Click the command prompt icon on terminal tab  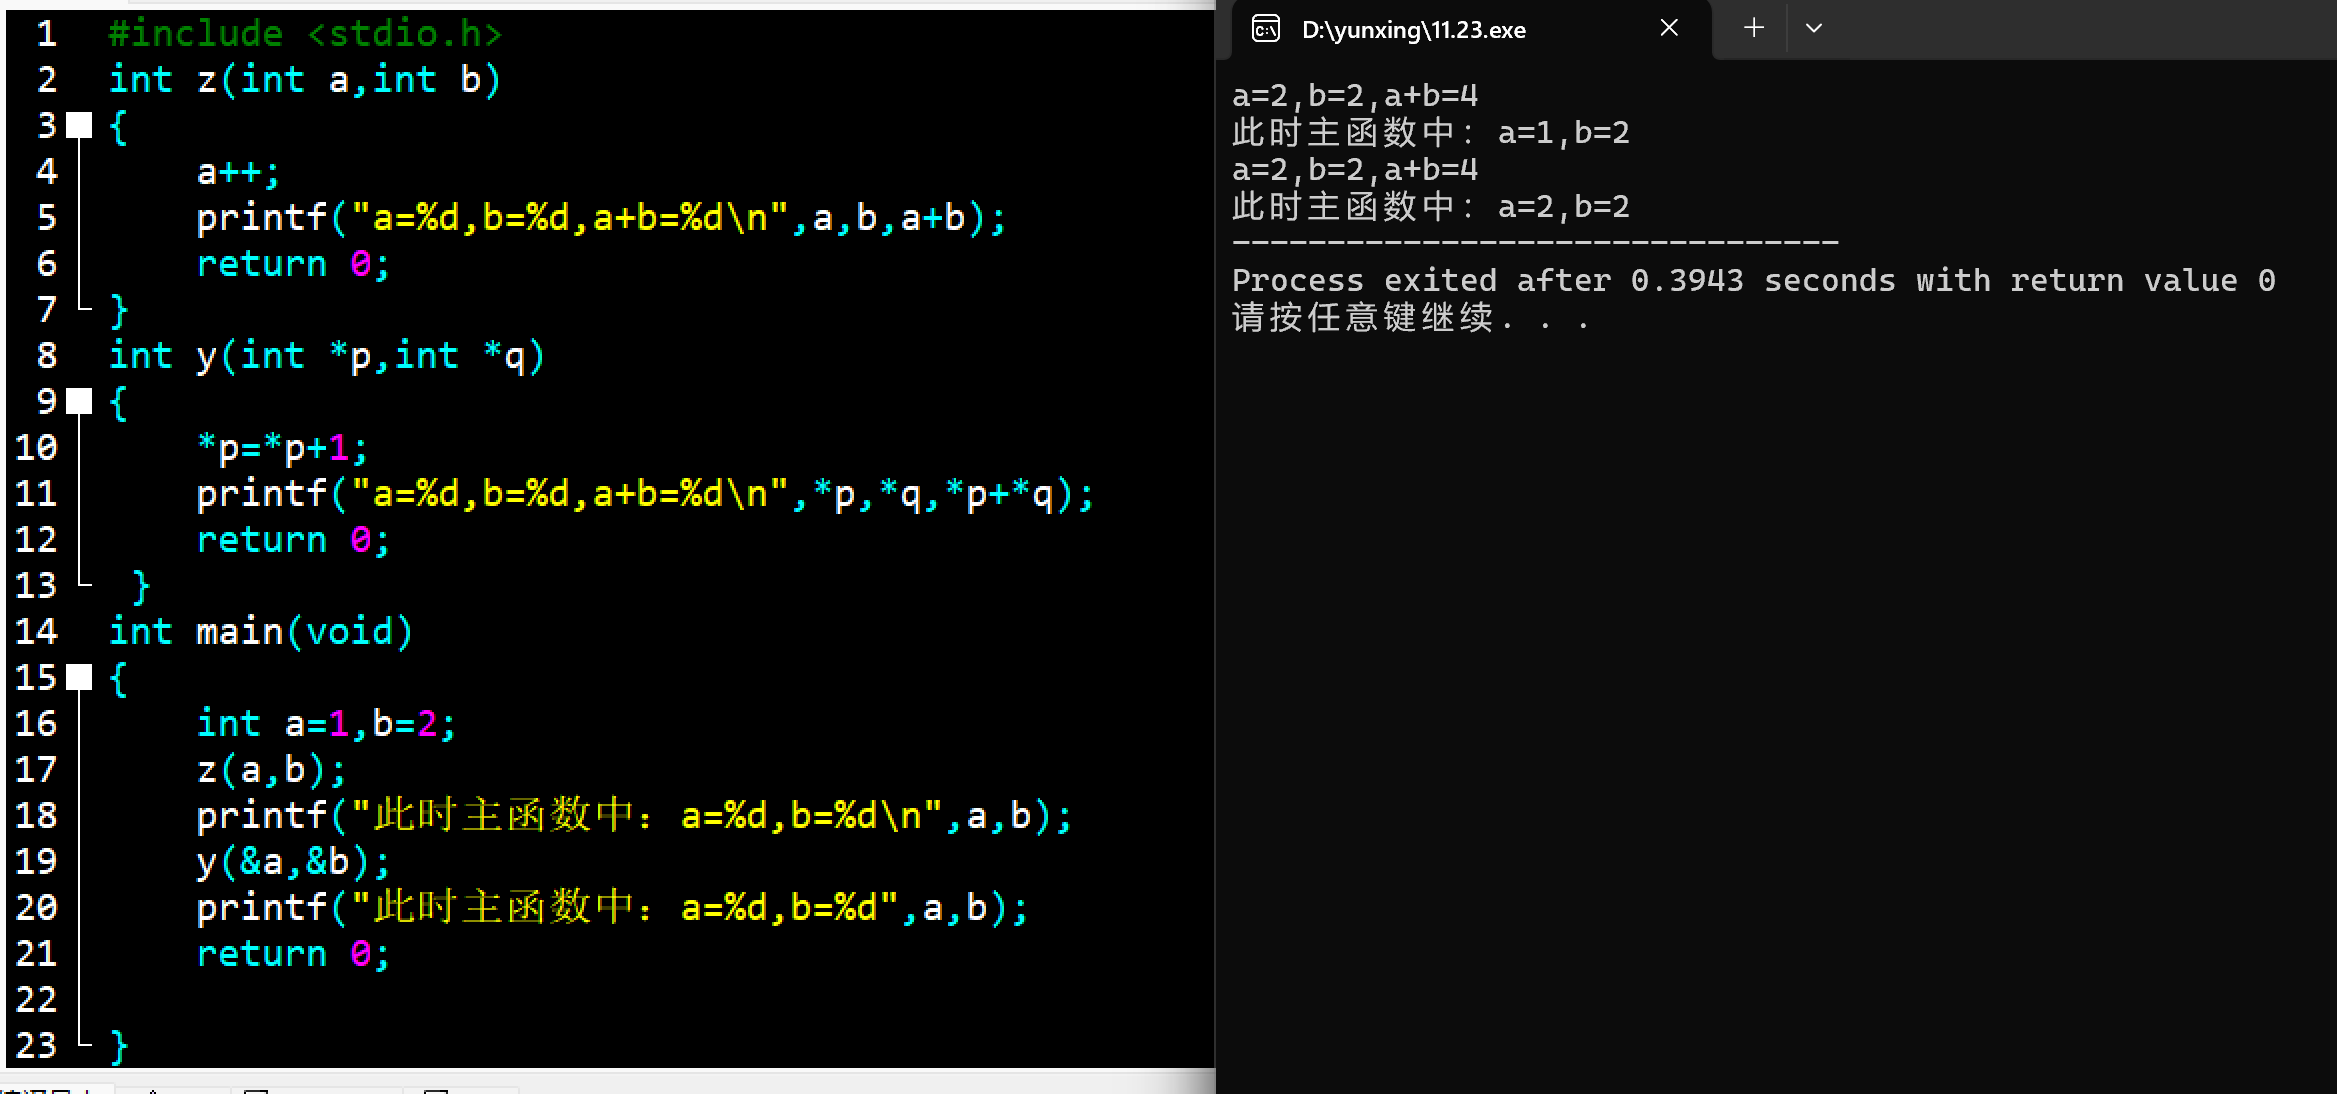[x=1266, y=29]
